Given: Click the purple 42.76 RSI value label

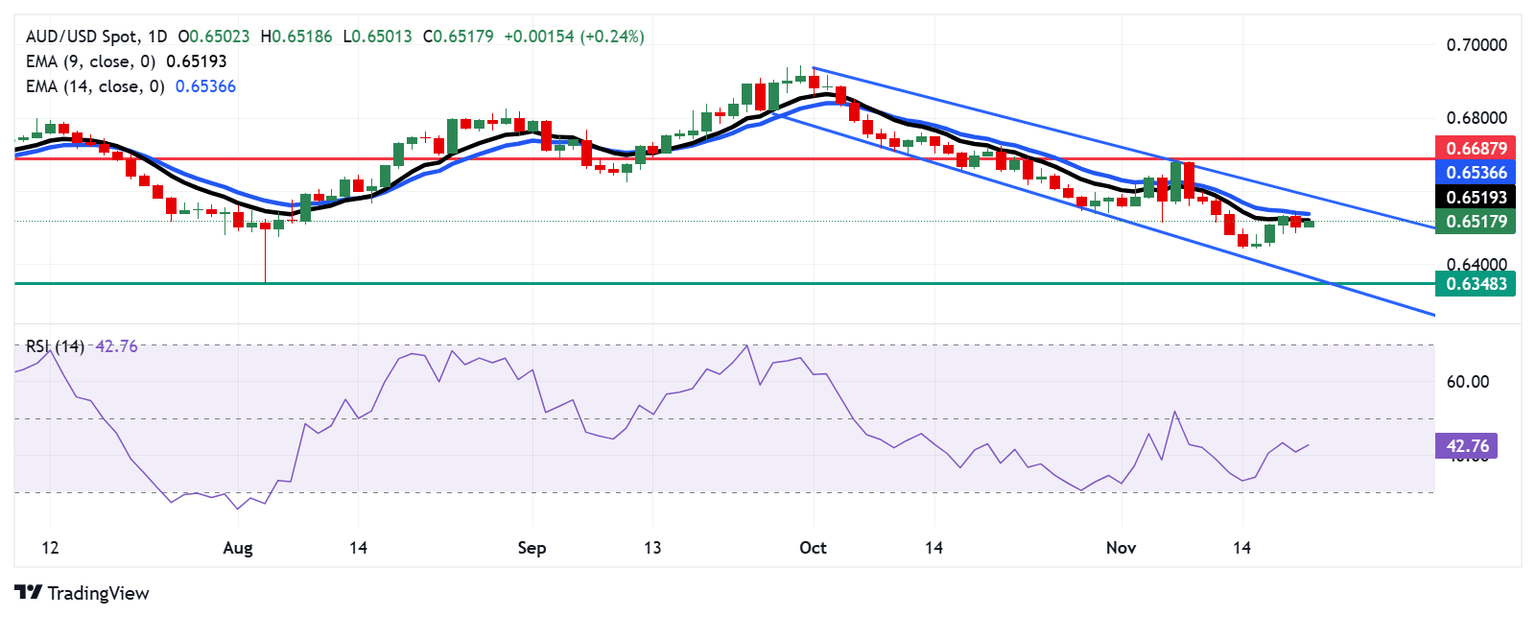Looking at the screenshot, I should tap(1466, 445).
